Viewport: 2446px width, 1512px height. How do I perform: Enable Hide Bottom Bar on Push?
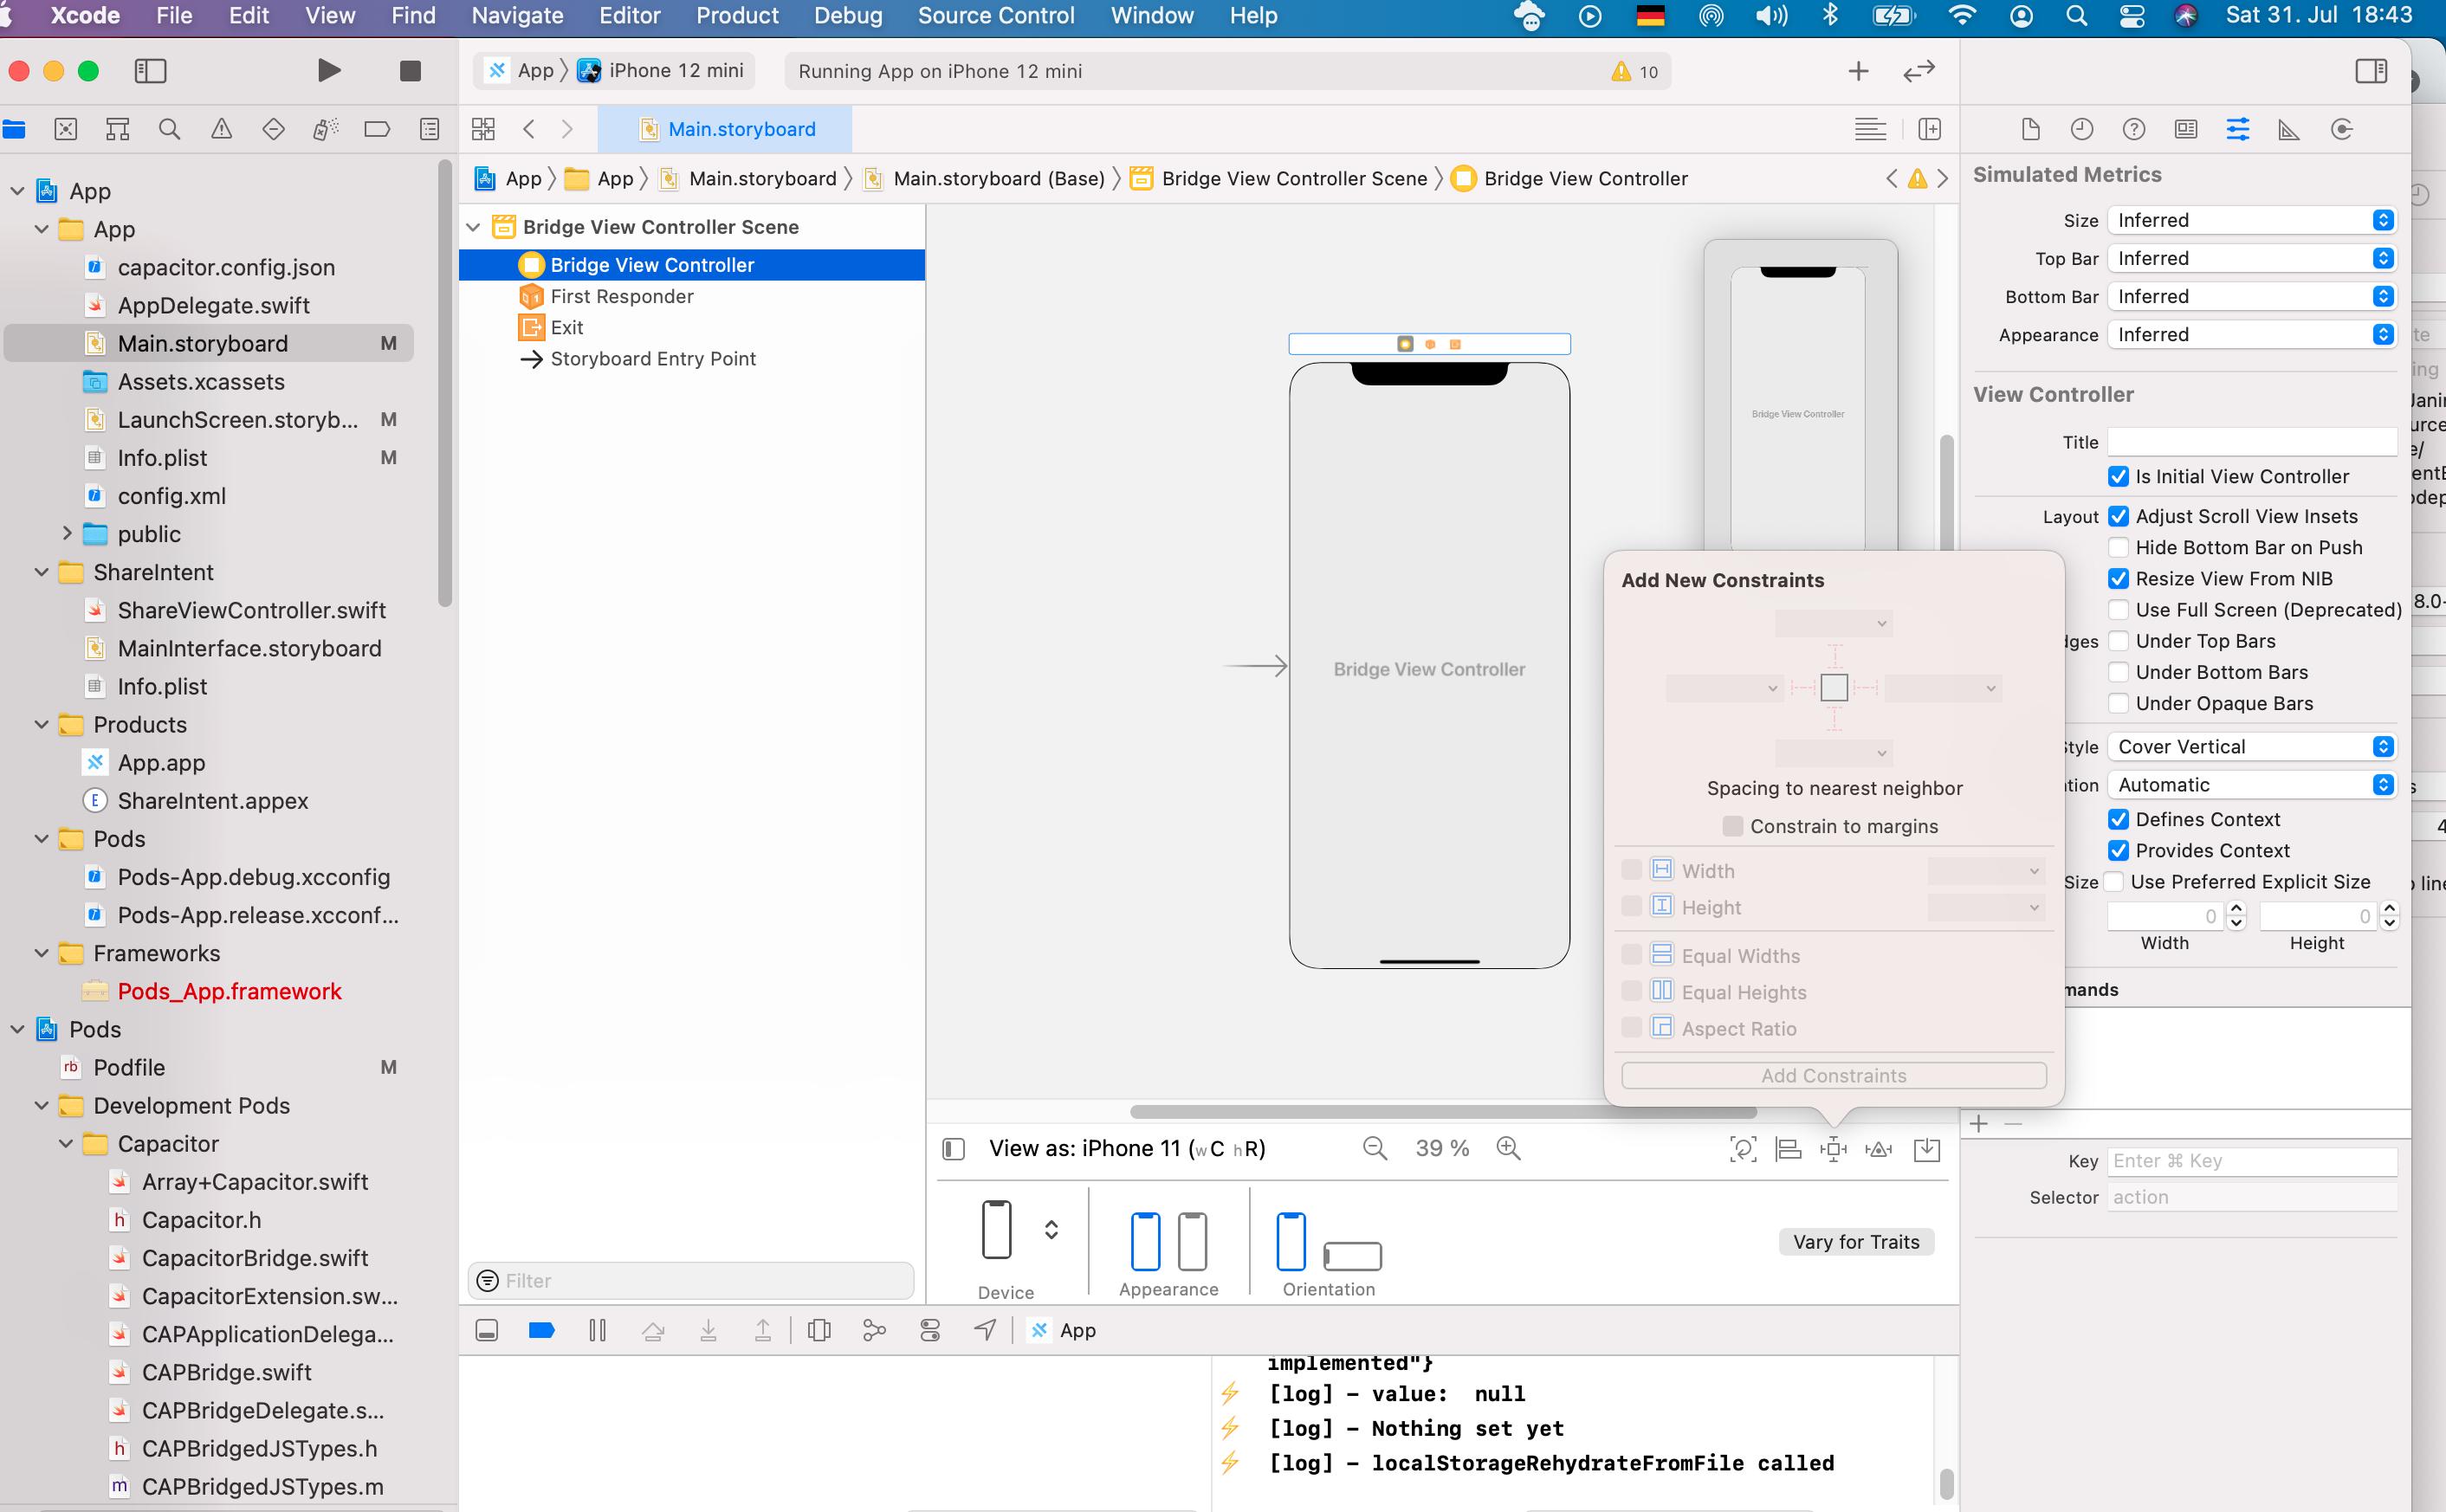[x=2118, y=547]
